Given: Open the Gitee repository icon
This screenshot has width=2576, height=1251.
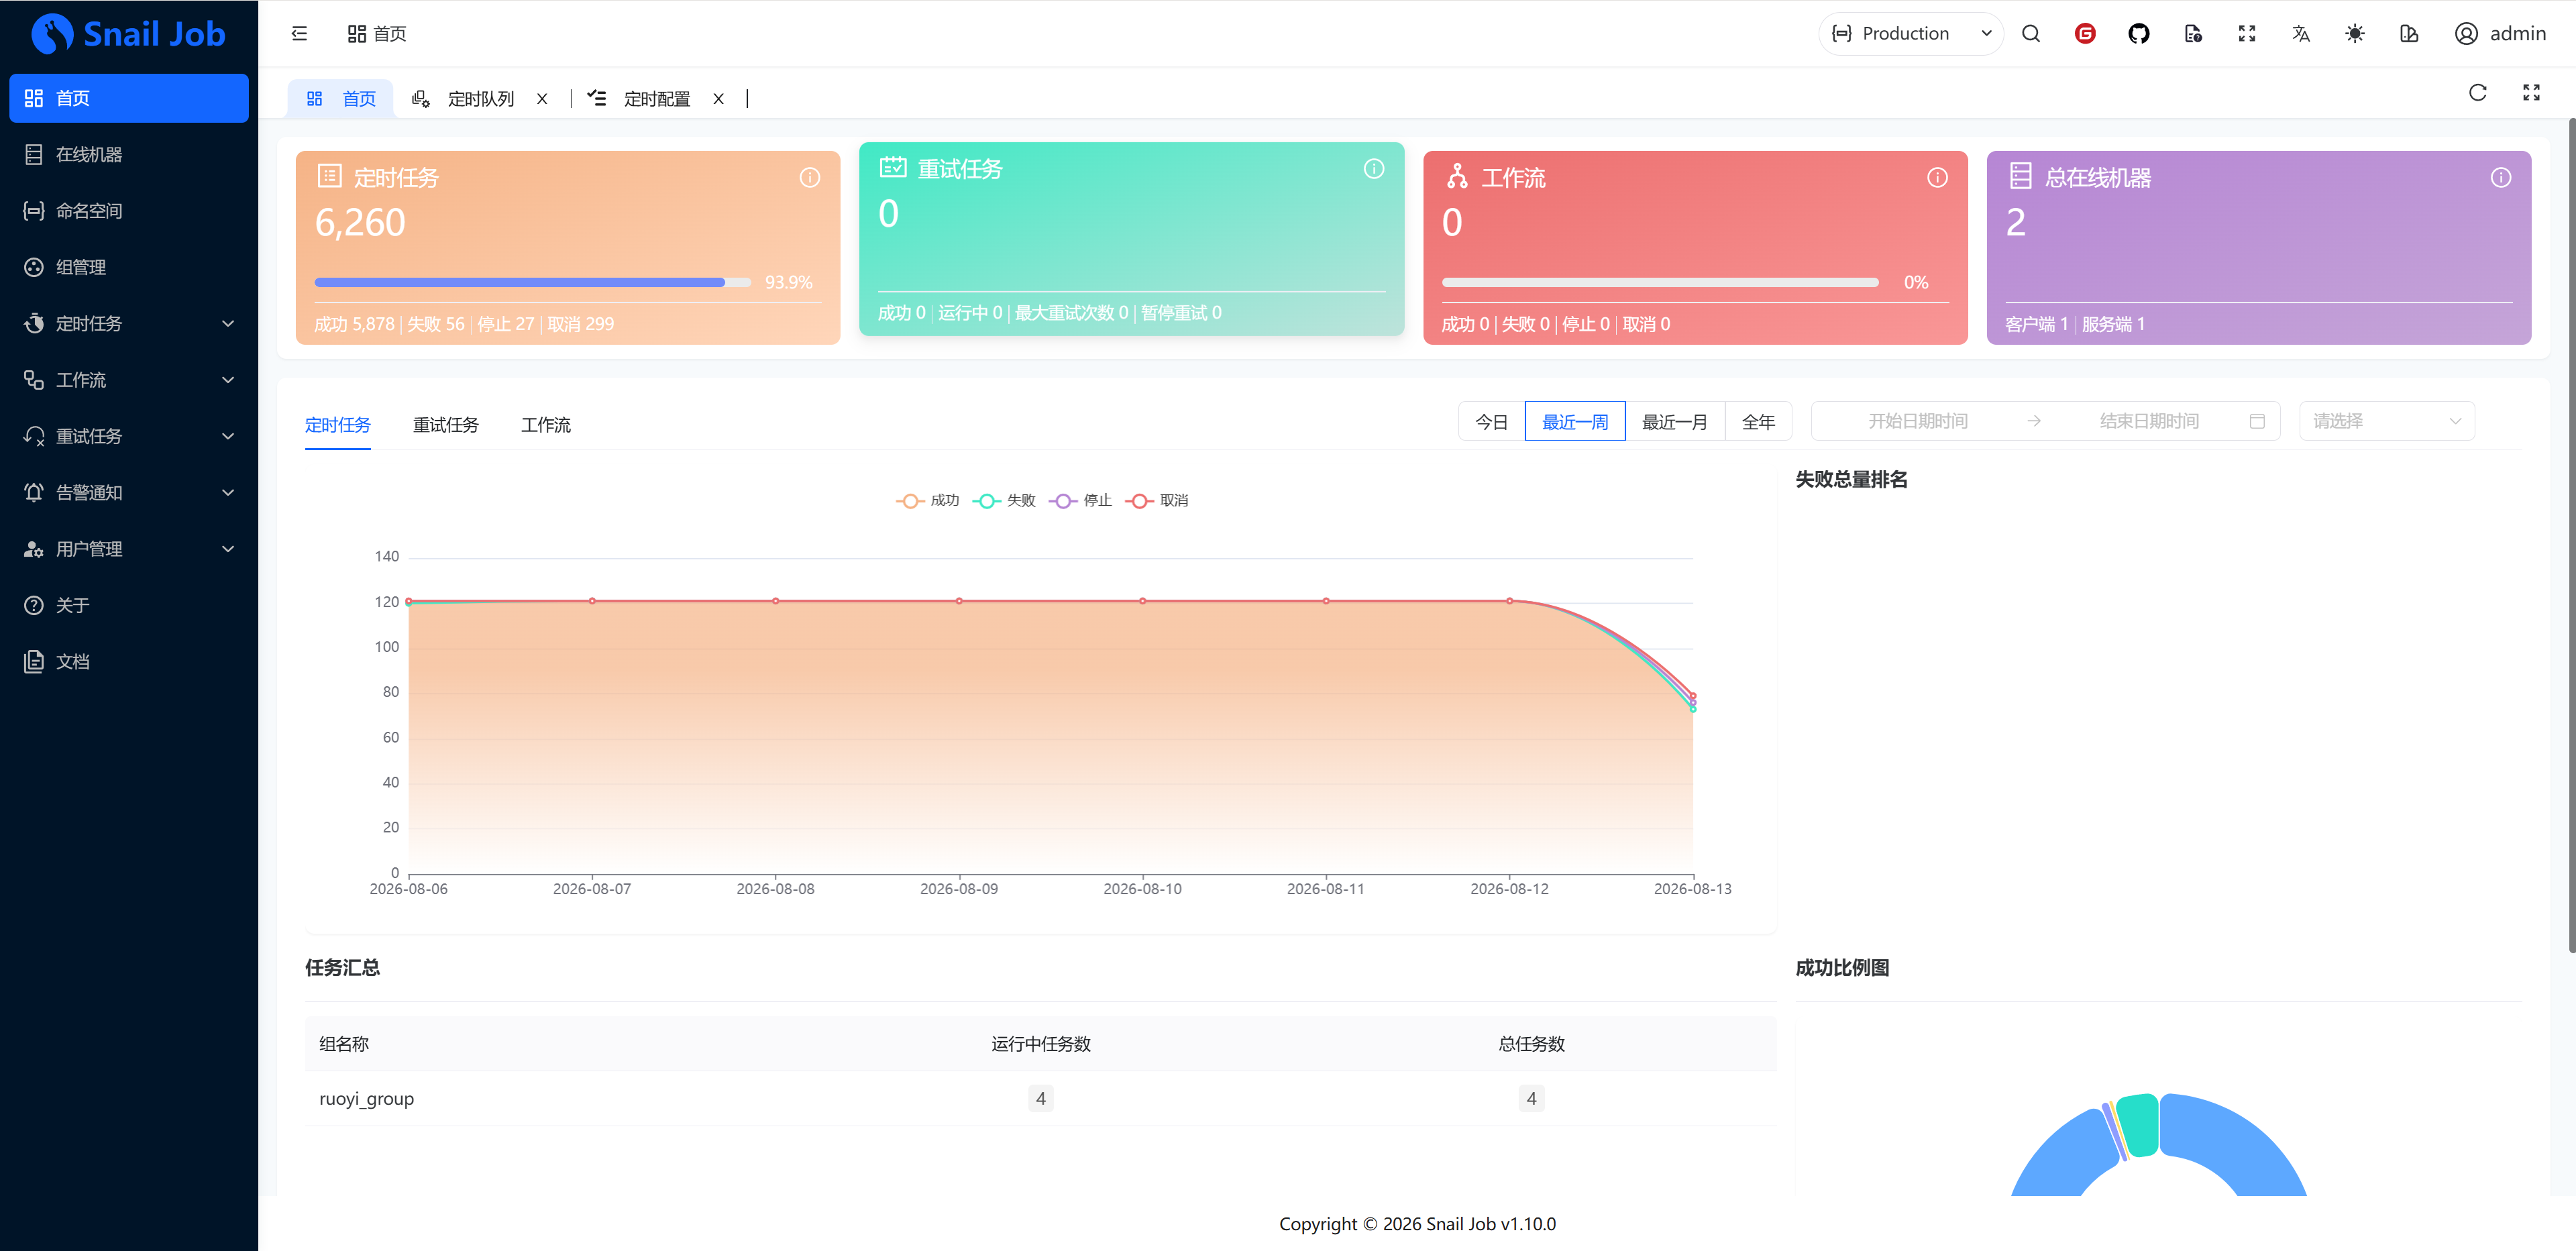Looking at the screenshot, I should click(x=2085, y=34).
